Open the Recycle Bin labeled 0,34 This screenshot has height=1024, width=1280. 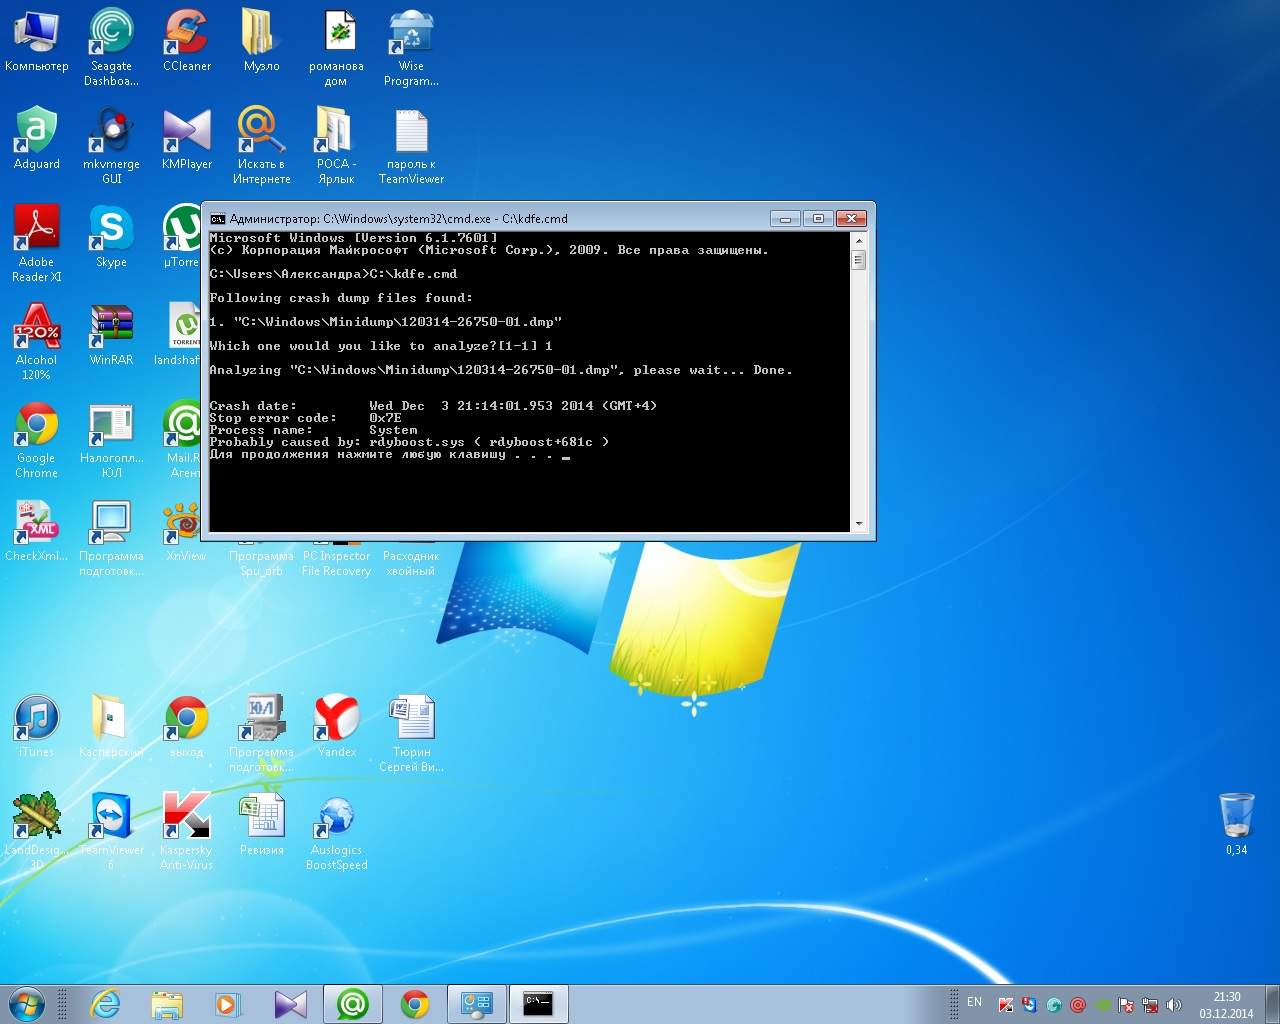point(1236,822)
